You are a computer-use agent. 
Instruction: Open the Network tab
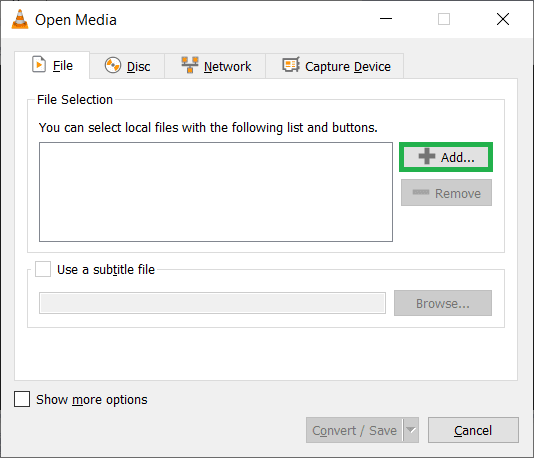pyautogui.click(x=215, y=66)
